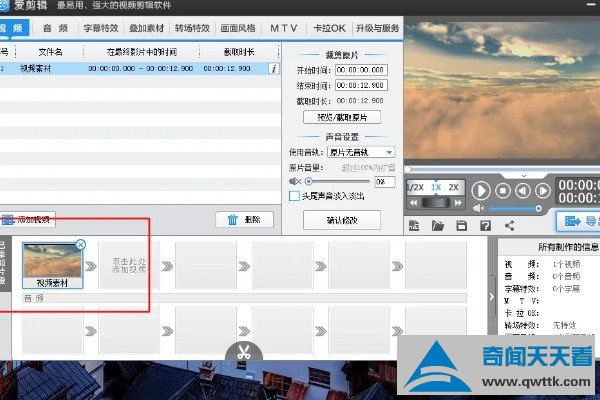Click the info icon on the 视频素材 row
The width and height of the screenshot is (600, 400).
point(274,69)
